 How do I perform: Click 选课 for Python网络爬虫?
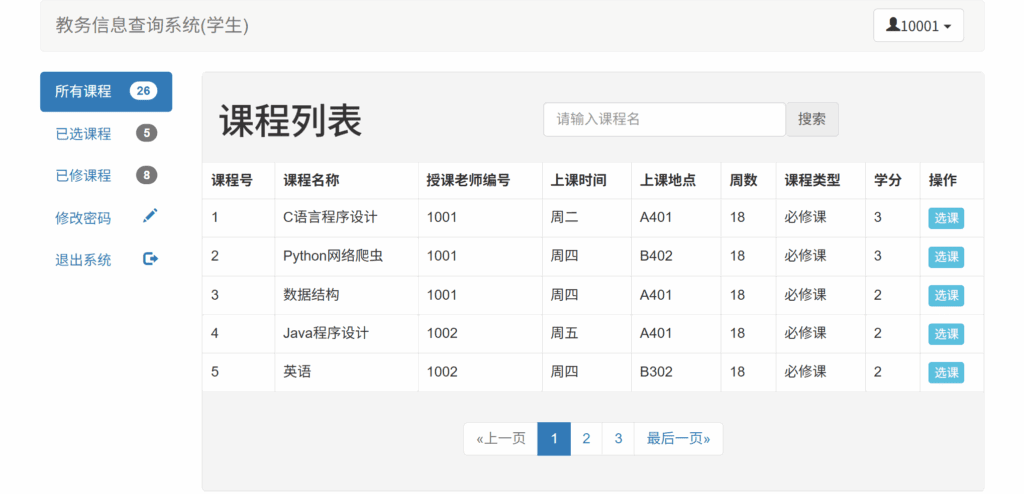(x=946, y=257)
